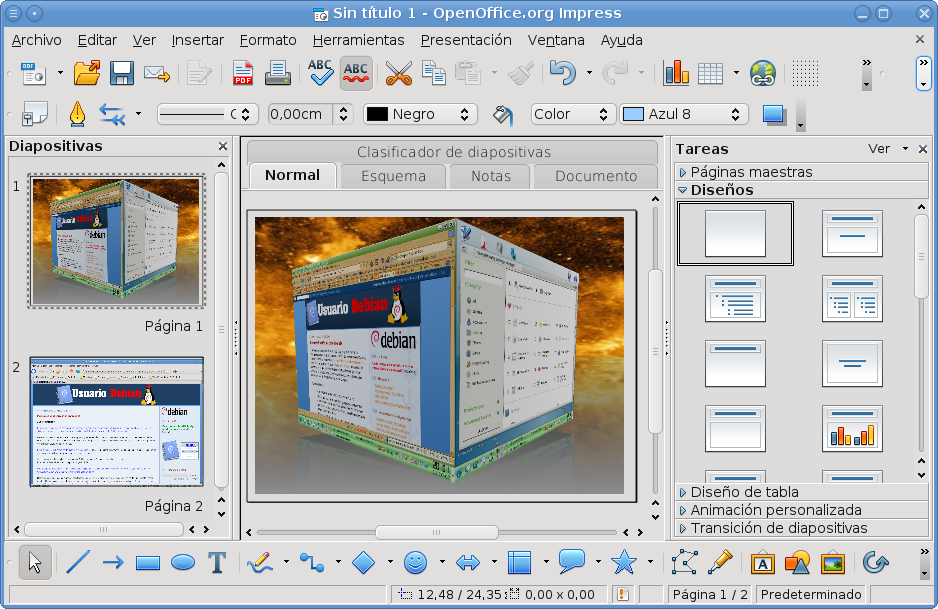Open the chart insertion tool
The image size is (938, 609).
pos(676,73)
